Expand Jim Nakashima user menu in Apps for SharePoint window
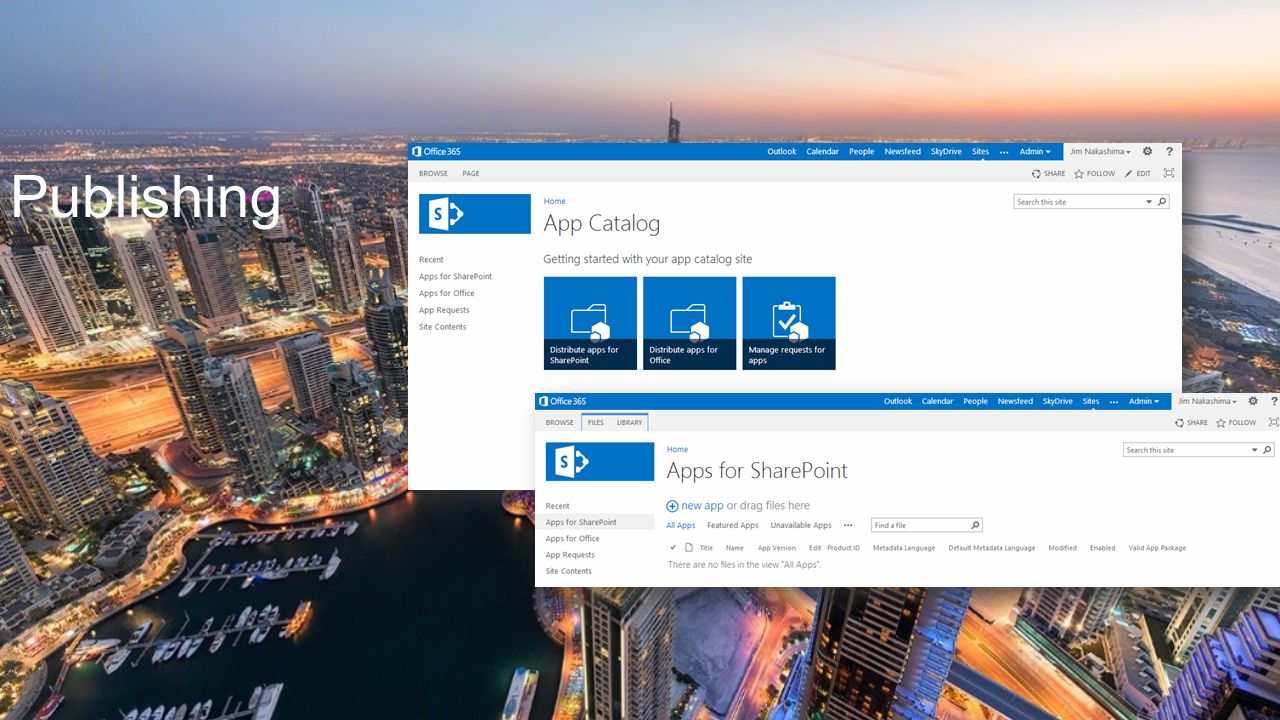This screenshot has width=1280, height=720. [1208, 401]
